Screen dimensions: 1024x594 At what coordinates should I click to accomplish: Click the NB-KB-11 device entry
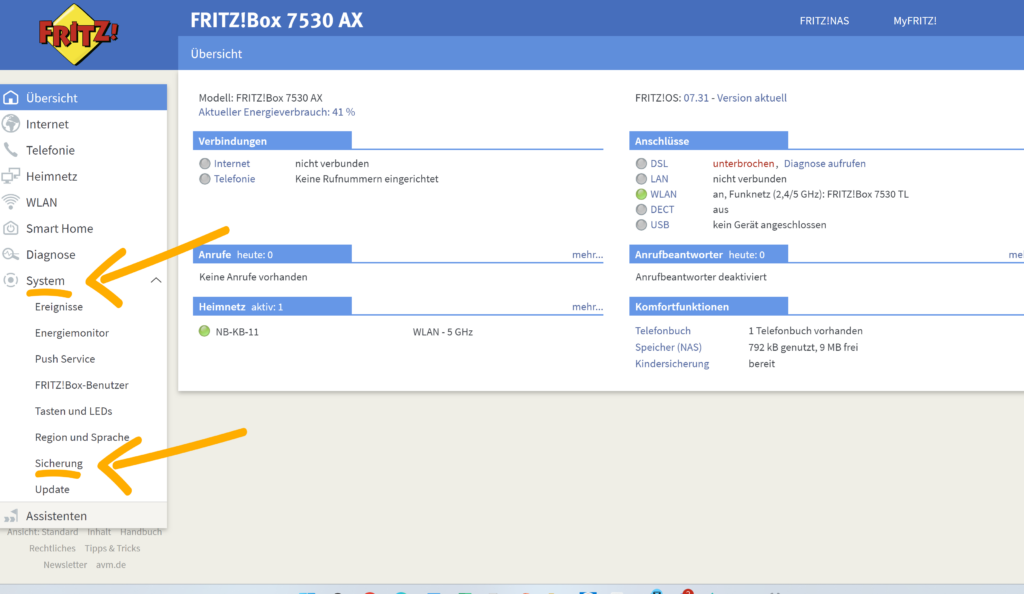click(x=237, y=332)
